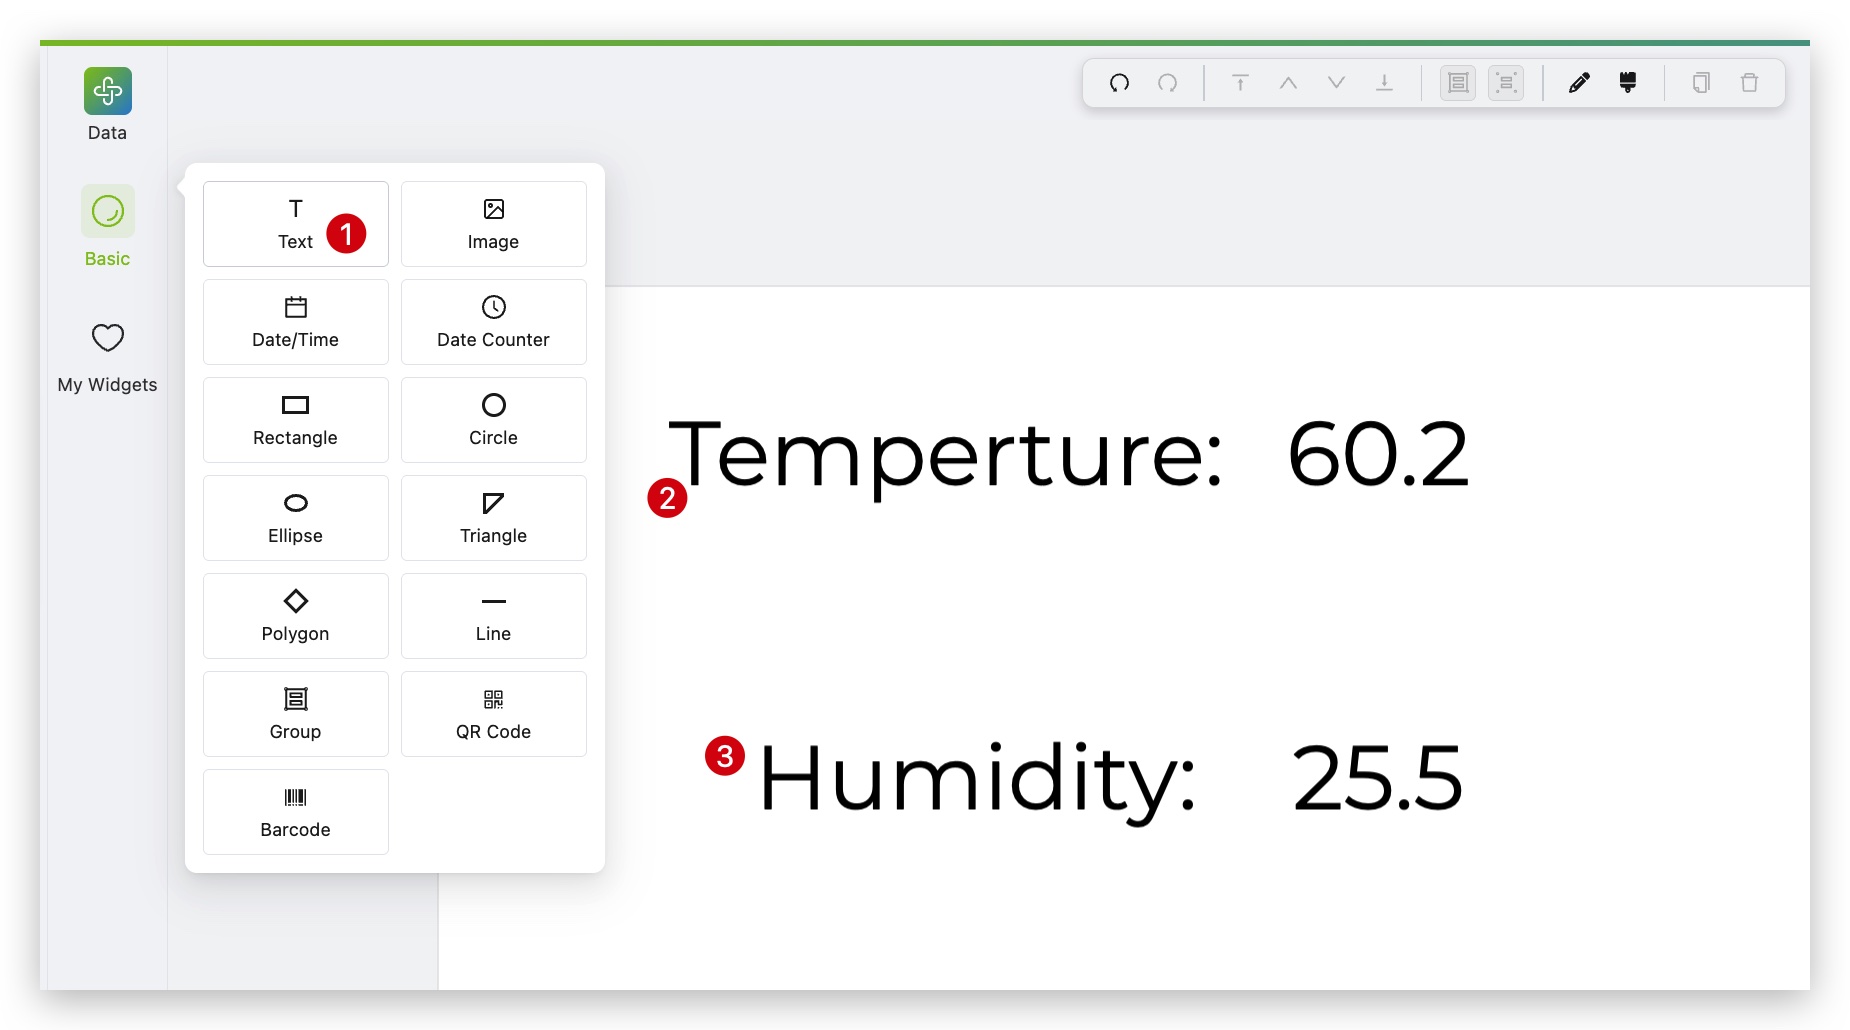The height and width of the screenshot is (1030, 1850).
Task: Click the Redo icon in the toolbar
Action: (x=1167, y=83)
